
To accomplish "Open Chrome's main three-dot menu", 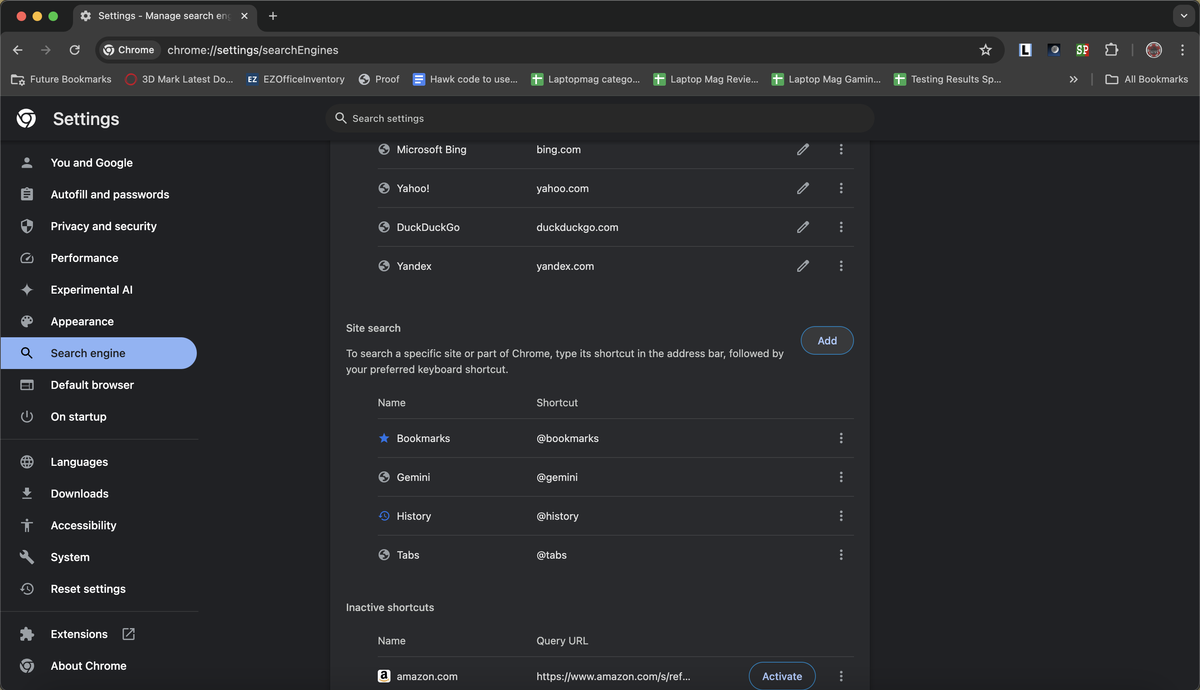I will (x=1183, y=49).
